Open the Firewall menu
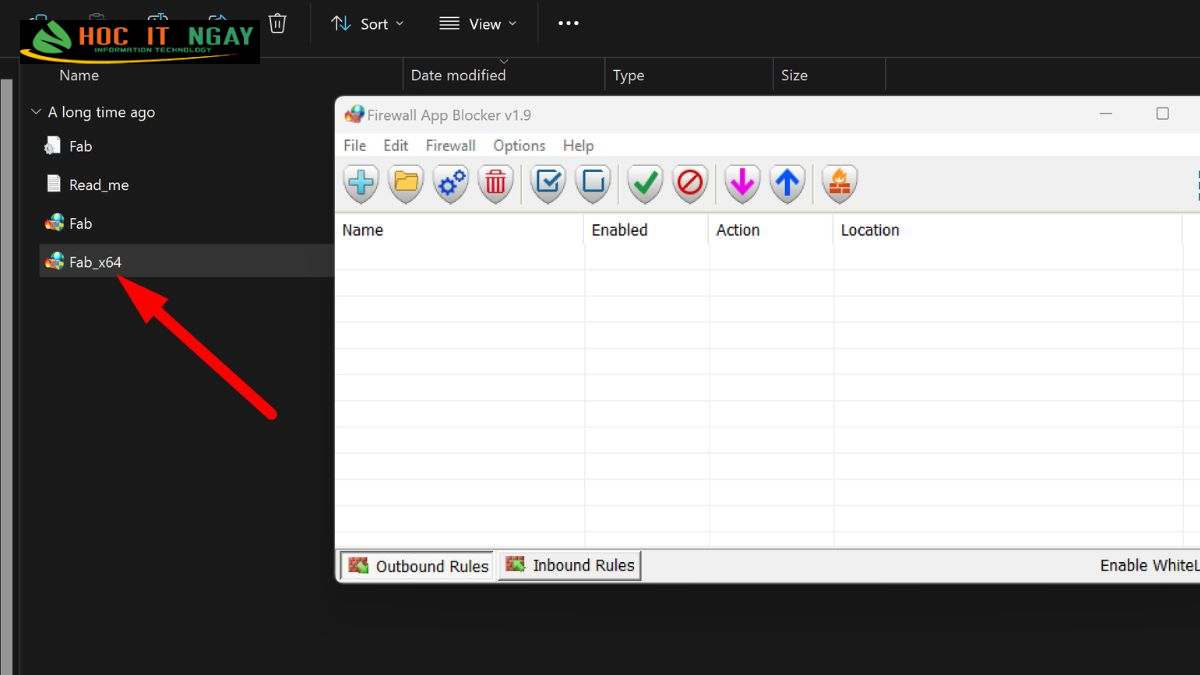 point(451,145)
